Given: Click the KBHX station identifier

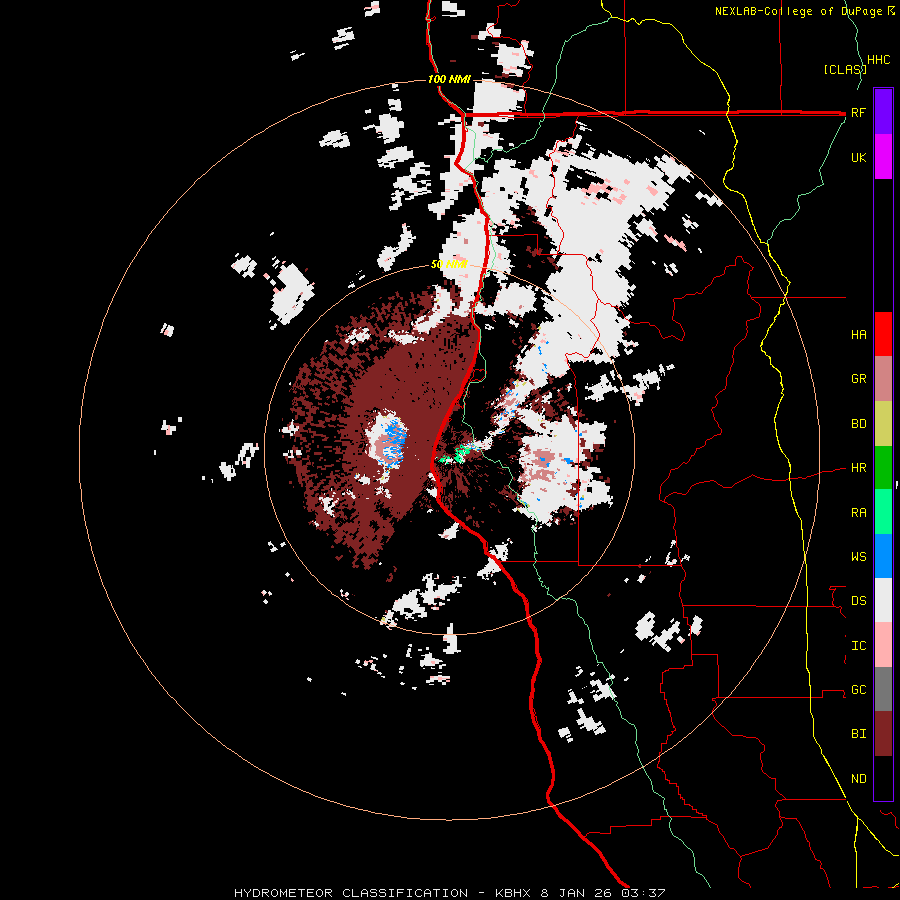Looking at the screenshot, I should [x=513, y=893].
